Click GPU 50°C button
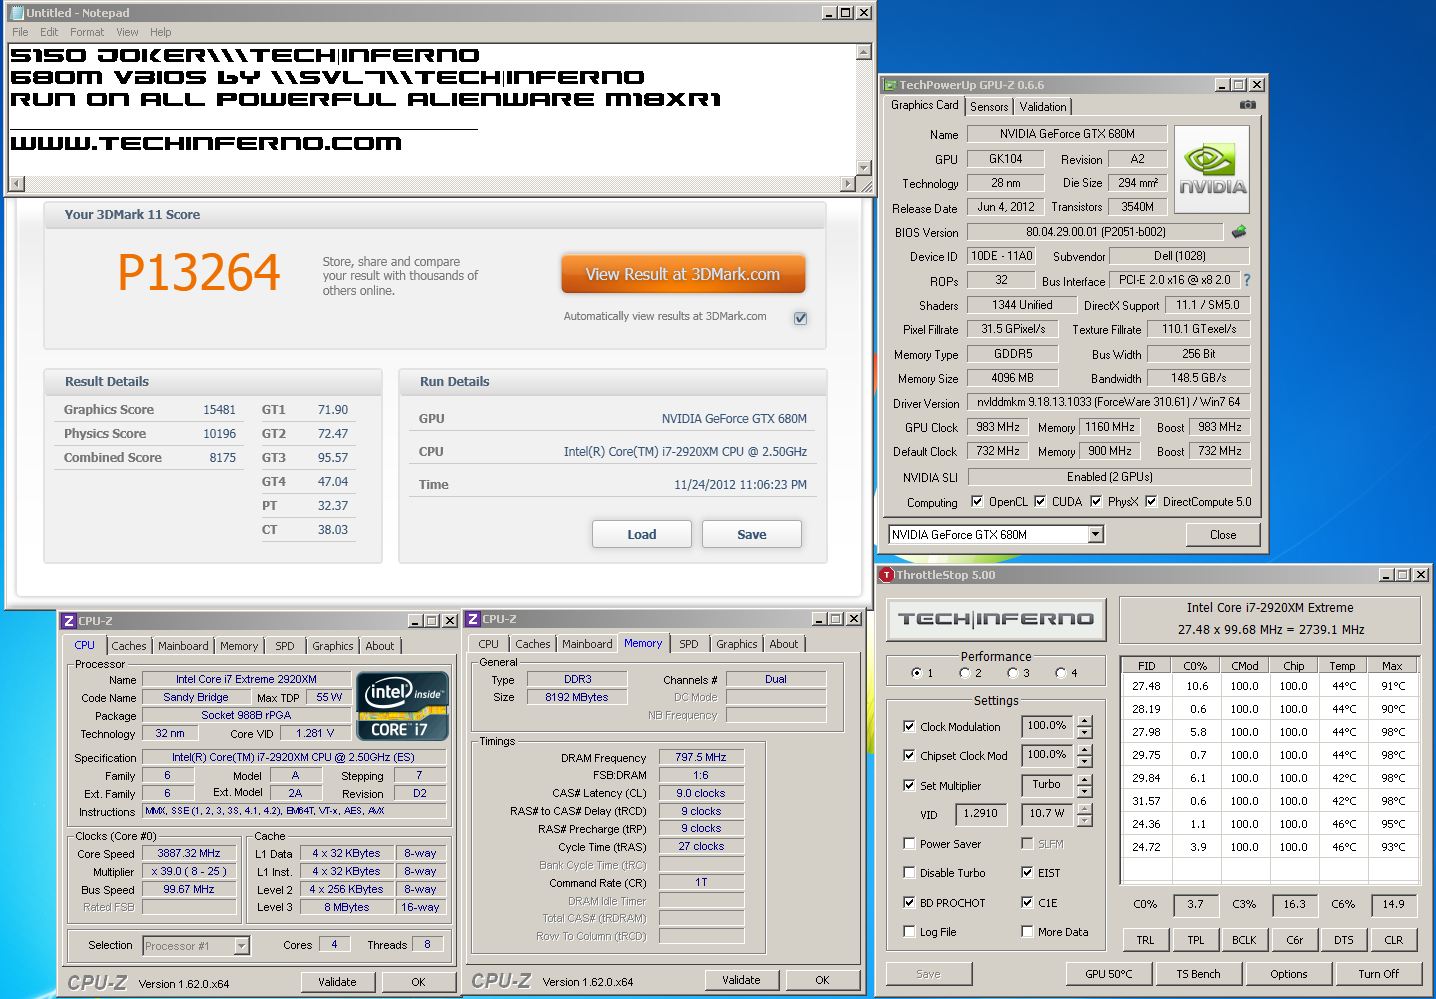The width and height of the screenshot is (1436, 999). click(x=1108, y=974)
